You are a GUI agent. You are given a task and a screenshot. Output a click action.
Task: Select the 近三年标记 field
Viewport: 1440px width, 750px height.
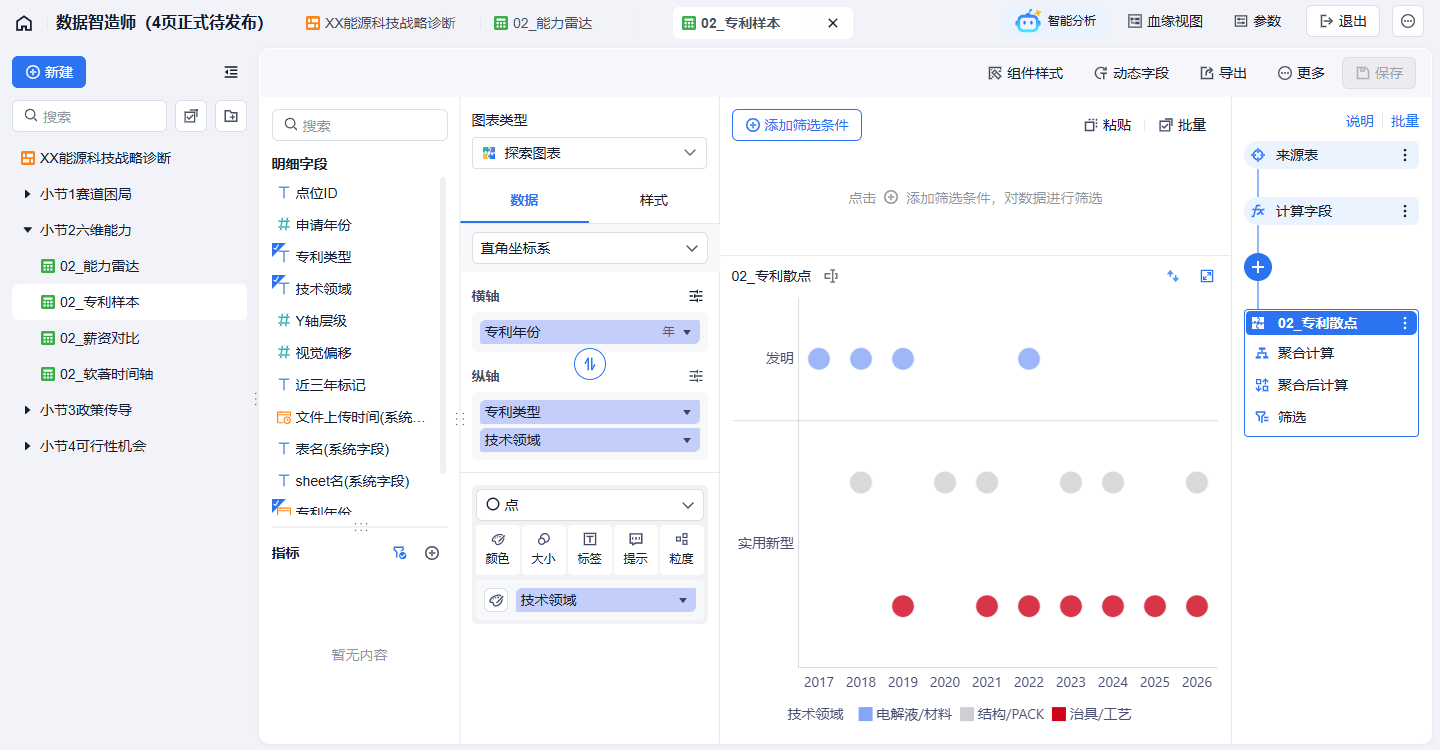click(330, 385)
